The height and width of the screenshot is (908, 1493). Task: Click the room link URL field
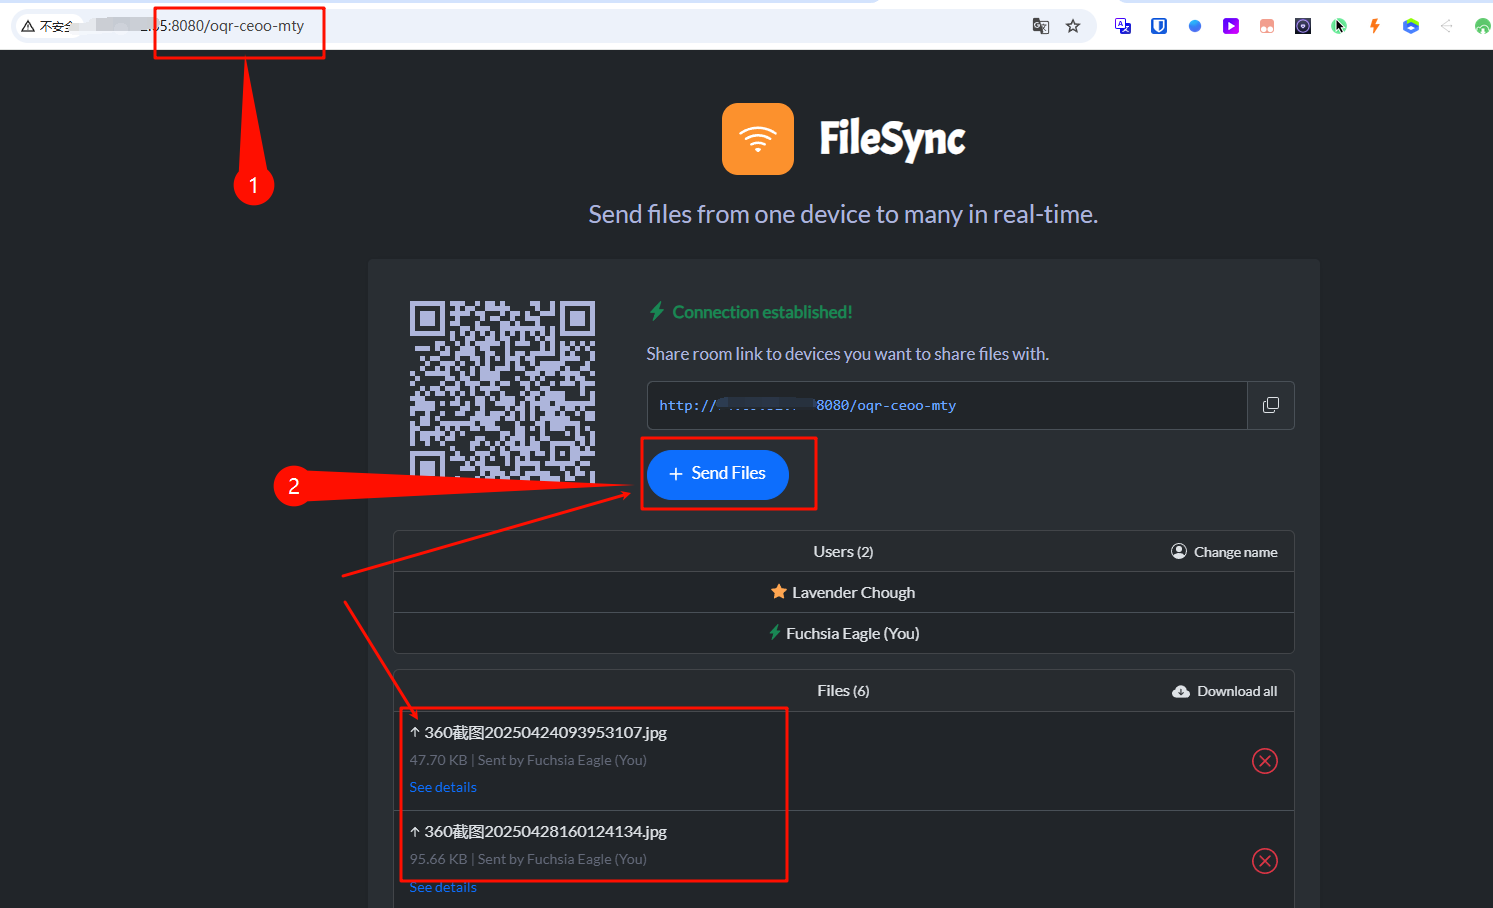pos(947,405)
